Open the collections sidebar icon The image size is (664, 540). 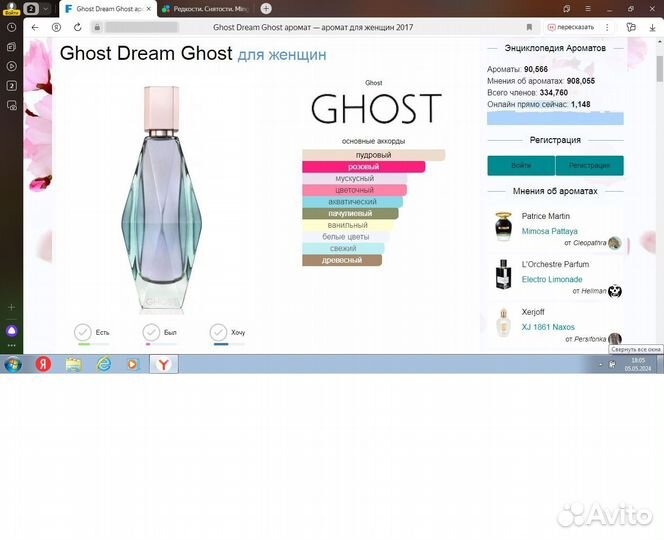point(11,47)
